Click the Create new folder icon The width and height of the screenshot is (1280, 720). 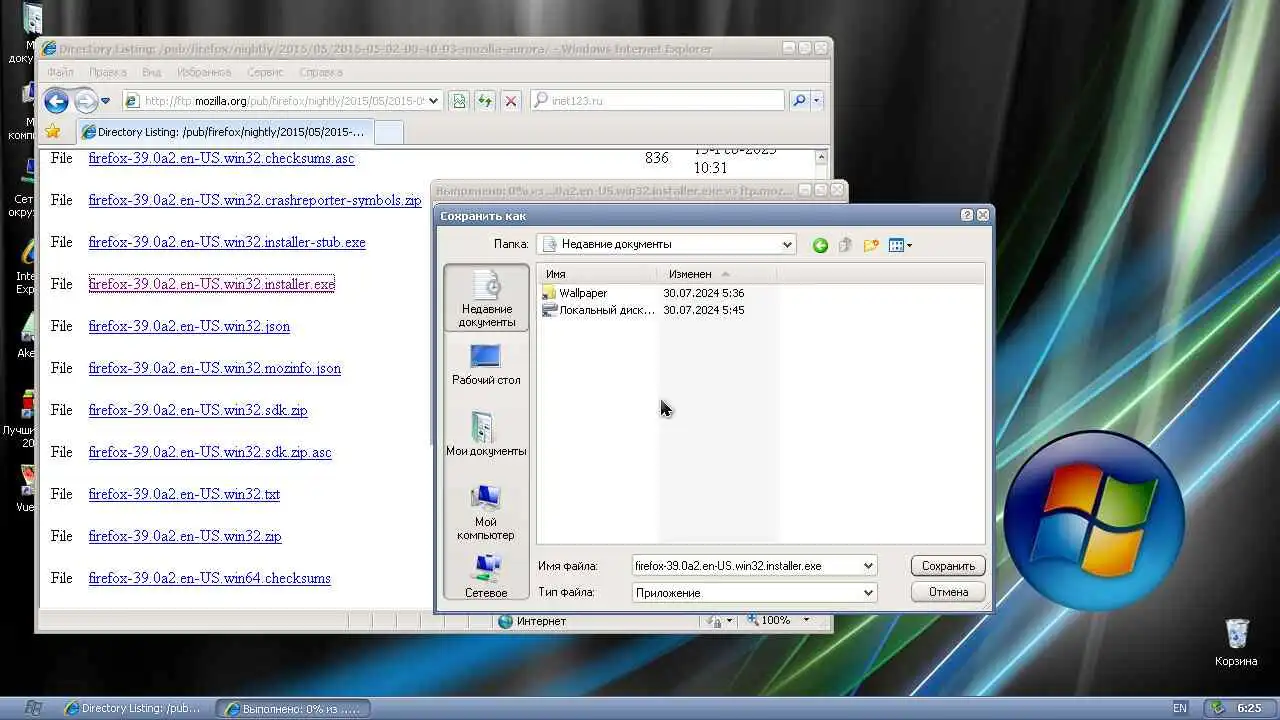871,245
